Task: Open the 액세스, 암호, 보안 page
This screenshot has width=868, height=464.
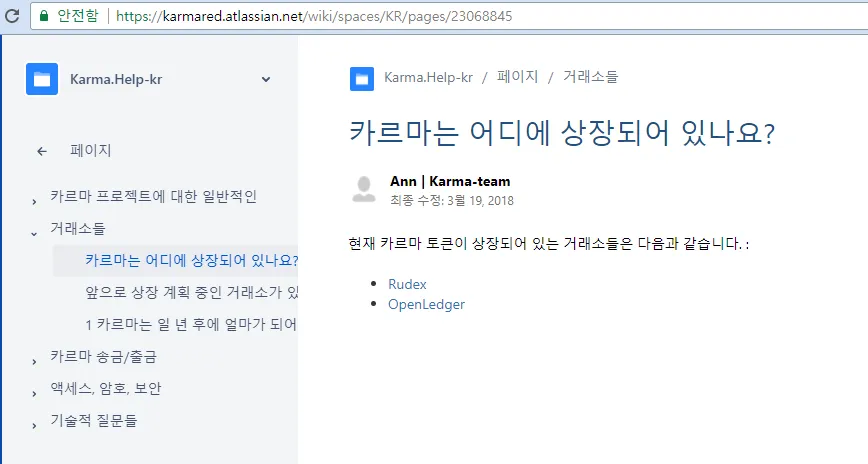Action: [106, 389]
